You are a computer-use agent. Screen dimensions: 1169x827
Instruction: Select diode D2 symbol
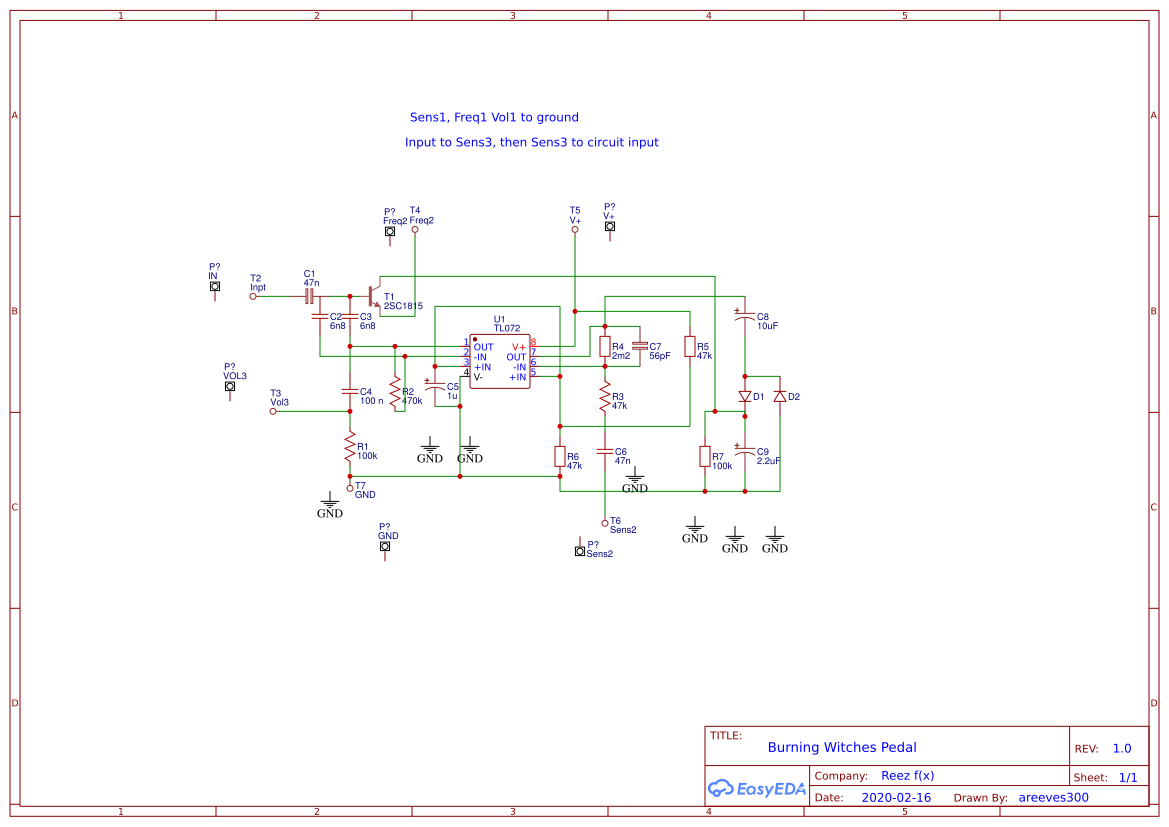point(780,397)
